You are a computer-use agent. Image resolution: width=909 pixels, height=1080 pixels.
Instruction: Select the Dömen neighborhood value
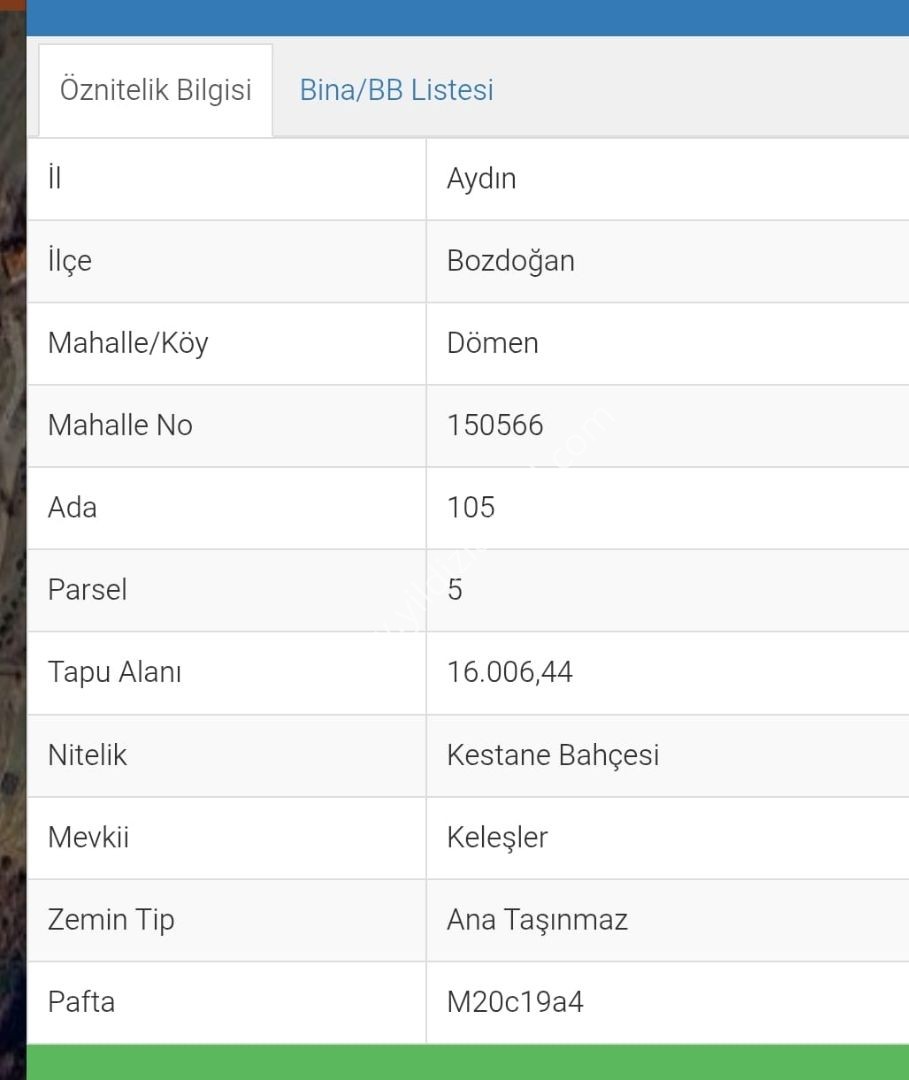coord(492,343)
